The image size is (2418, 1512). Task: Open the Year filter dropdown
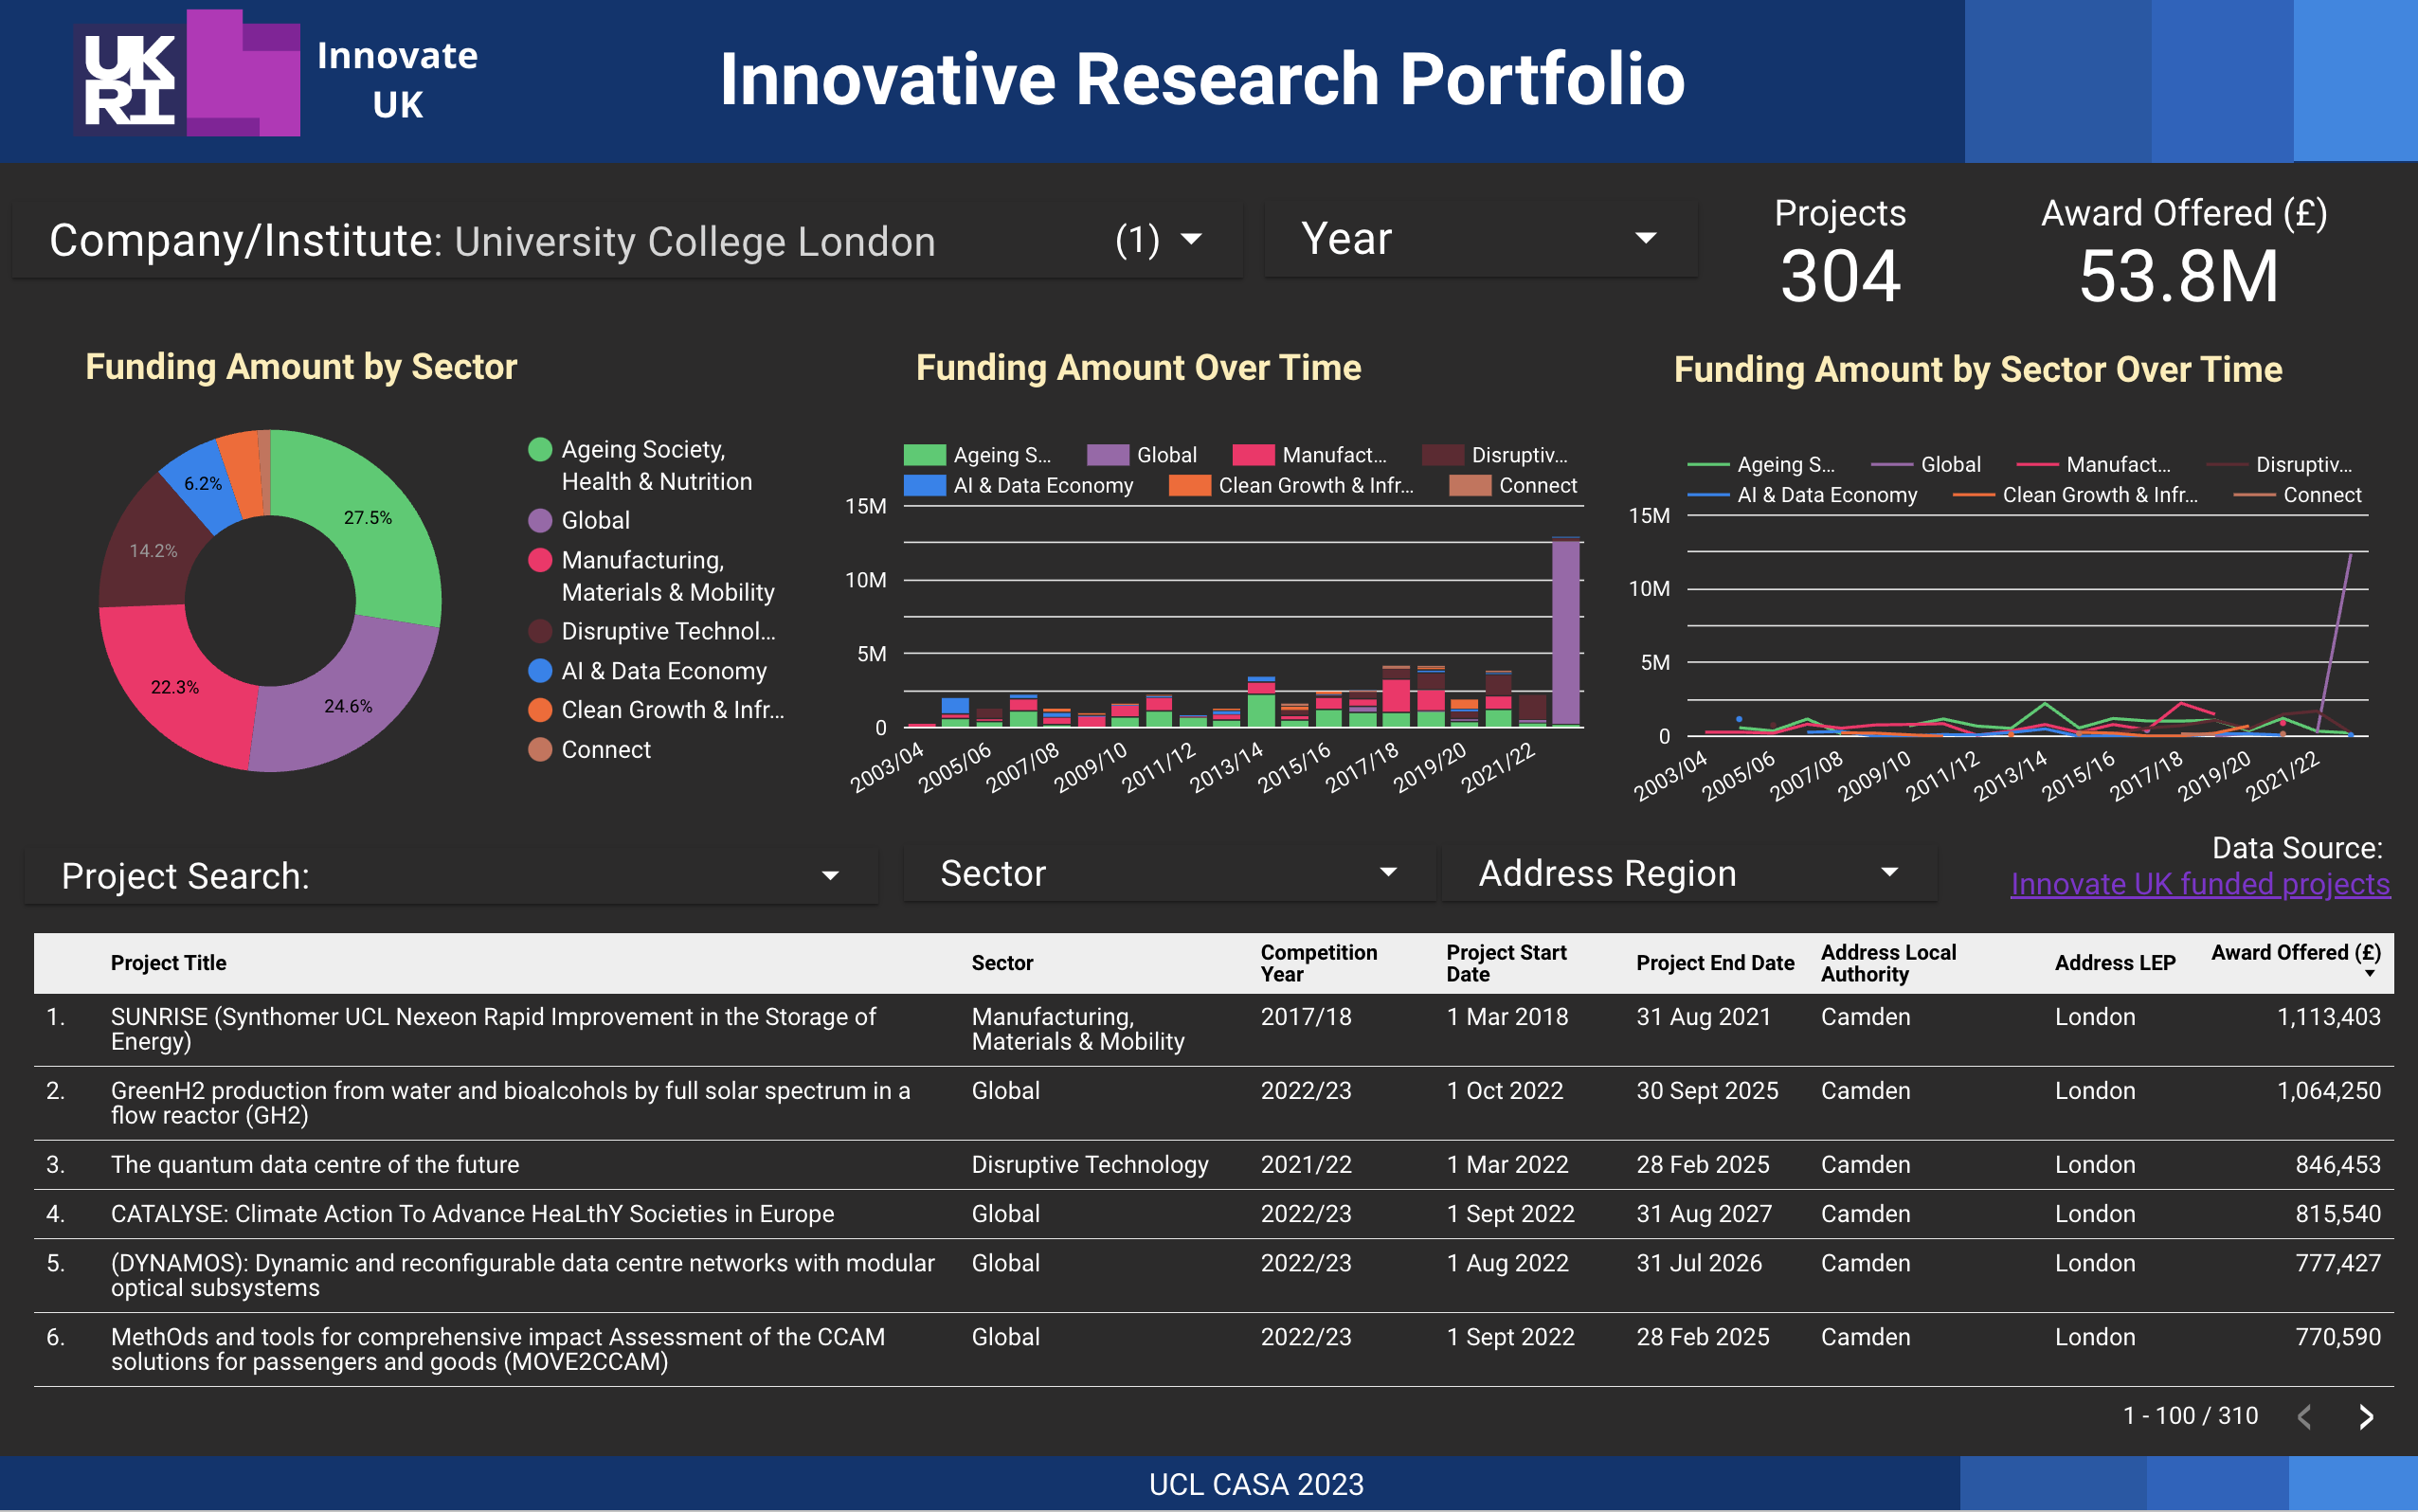point(1480,239)
